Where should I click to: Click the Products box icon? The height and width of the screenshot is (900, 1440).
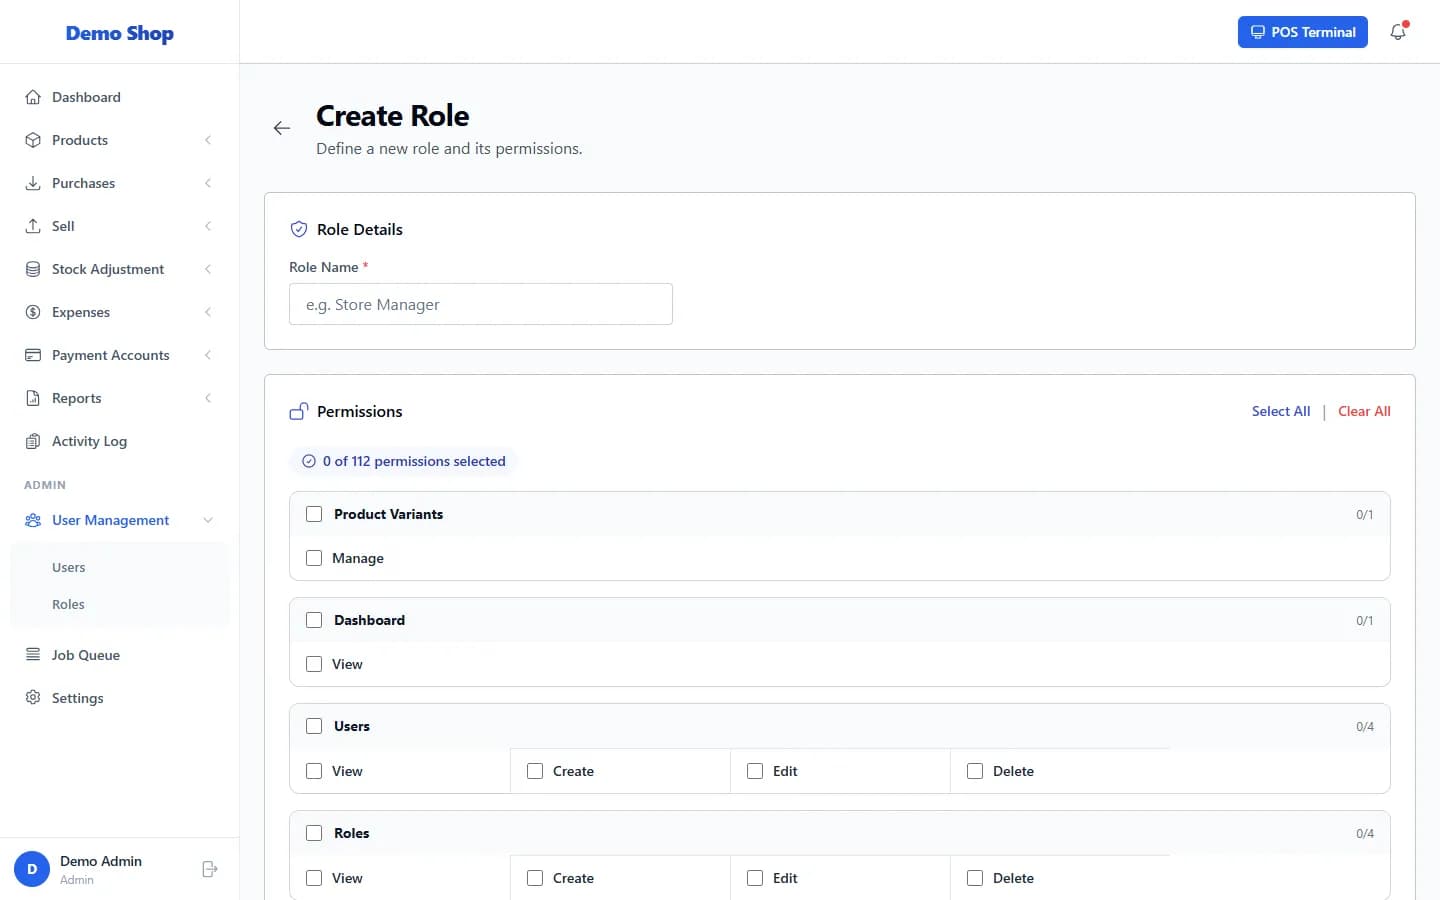pyautogui.click(x=33, y=140)
